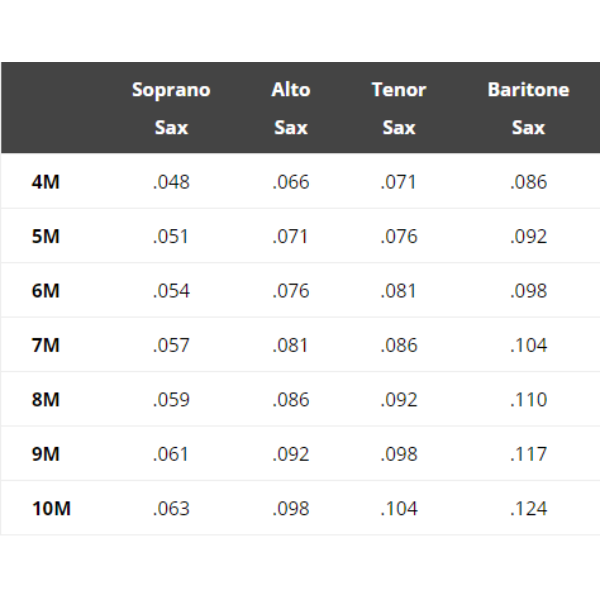Select the 9M row label
Screen dimensions: 600x600
(x=46, y=454)
